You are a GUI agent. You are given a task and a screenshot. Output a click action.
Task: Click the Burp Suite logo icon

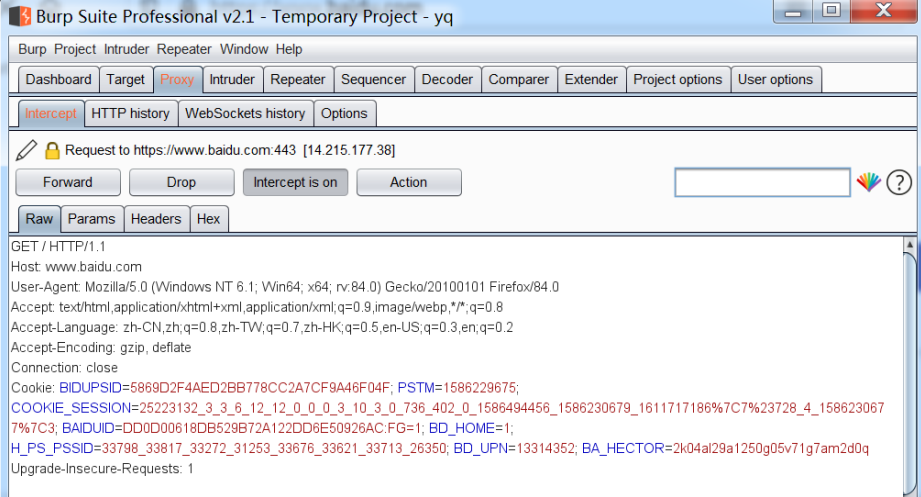(19, 16)
